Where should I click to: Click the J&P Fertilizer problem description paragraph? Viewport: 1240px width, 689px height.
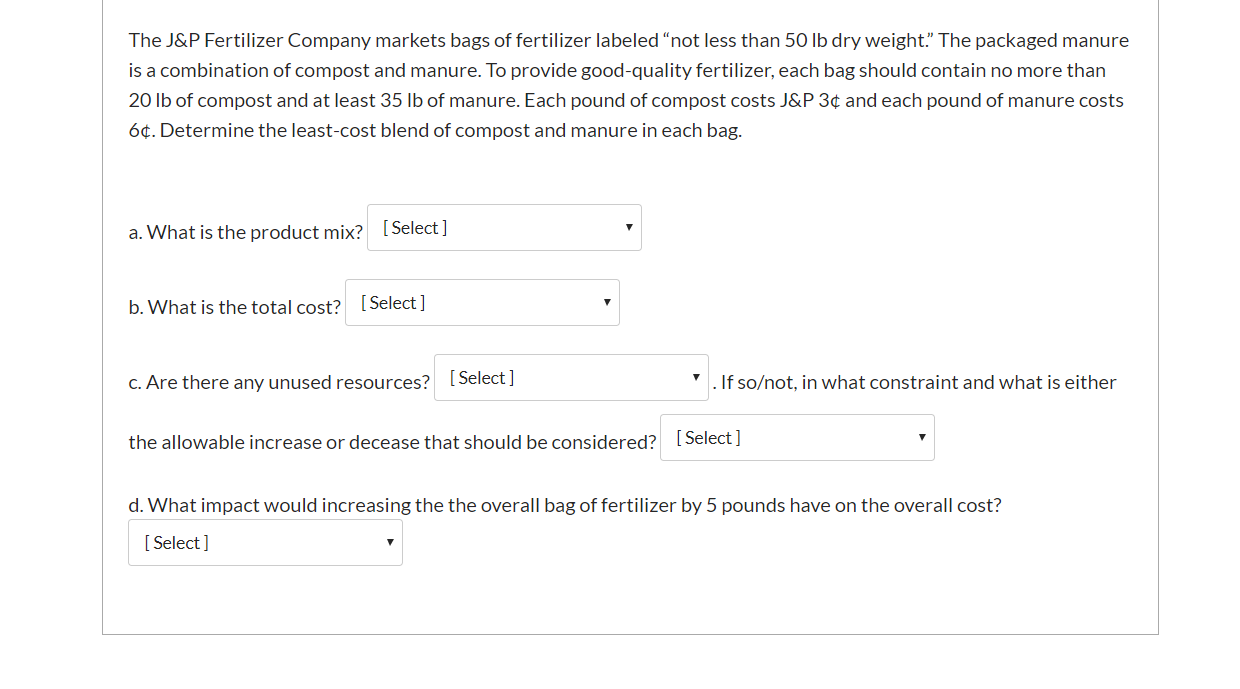(x=628, y=85)
